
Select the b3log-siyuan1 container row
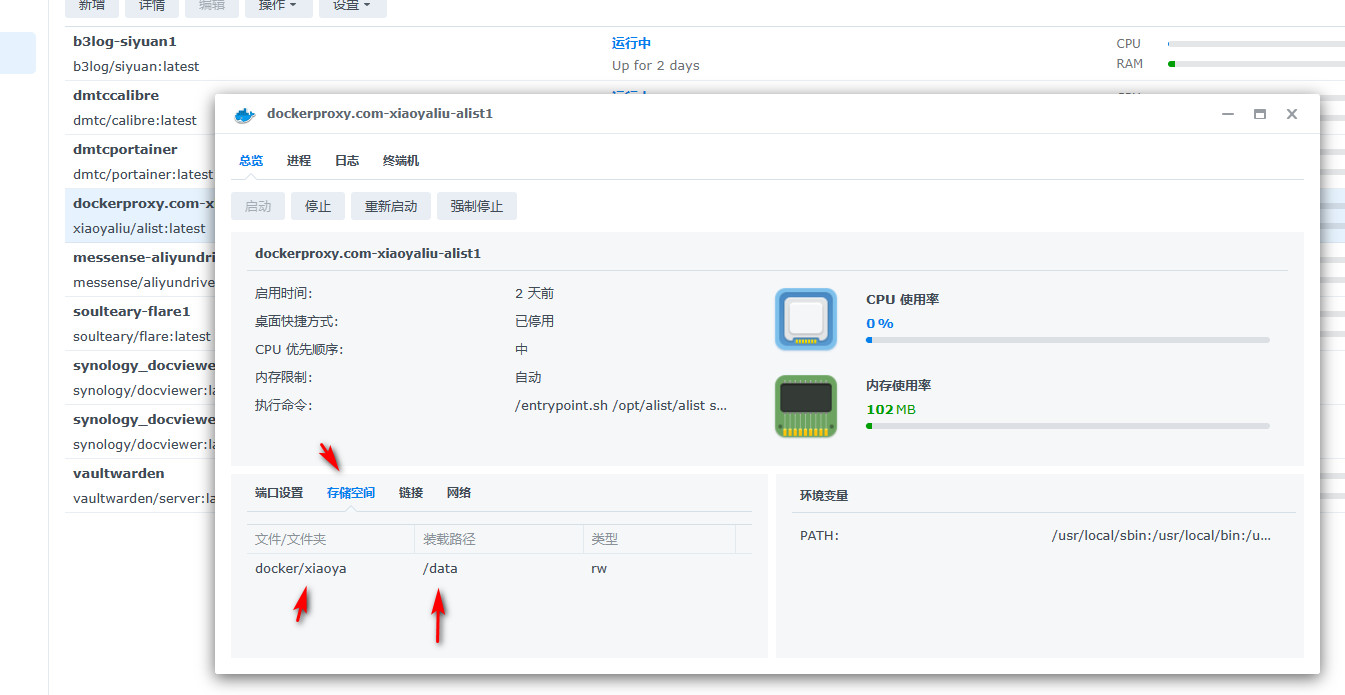(x=705, y=54)
